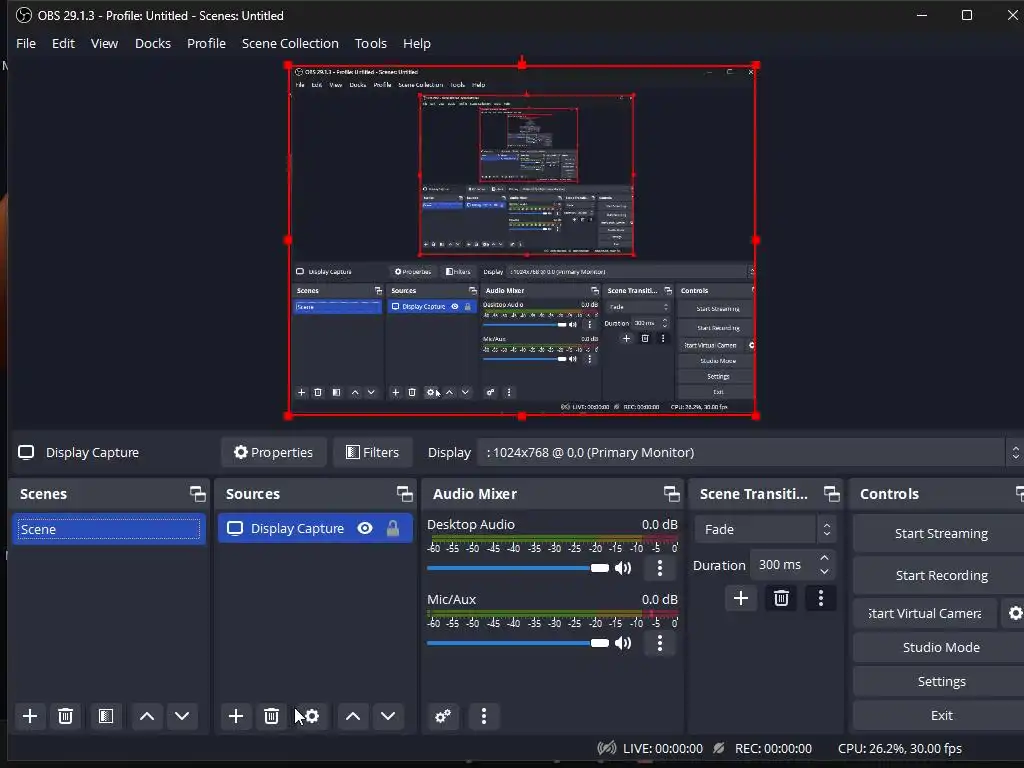The image size is (1024, 768).
Task: Decrease transition Duration with down arrow
Action: pos(825,572)
